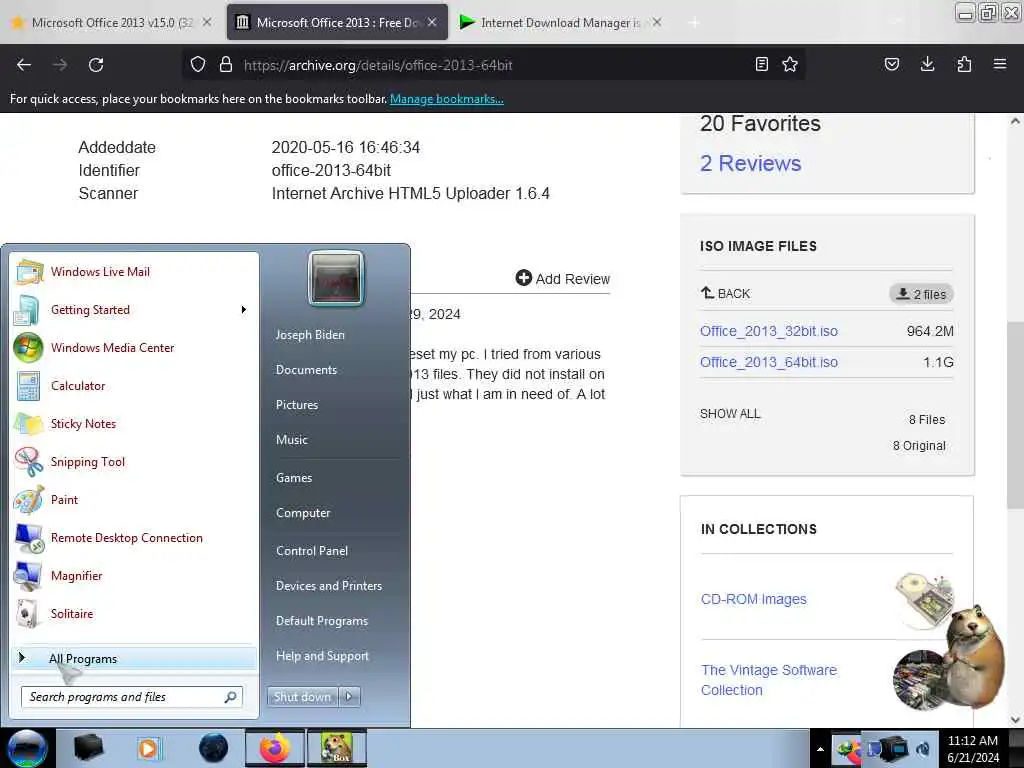The image size is (1024, 768).
Task: Click Joseph Biden user folder
Action: coord(310,334)
